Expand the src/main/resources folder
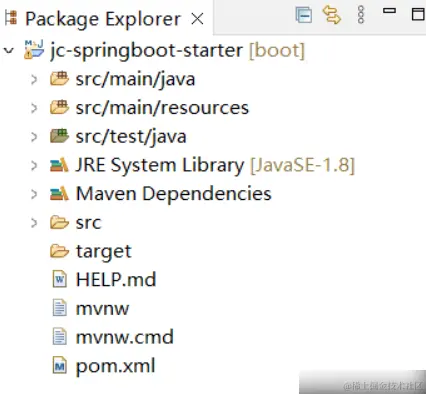426x394 pixels. pyautogui.click(x=34, y=108)
